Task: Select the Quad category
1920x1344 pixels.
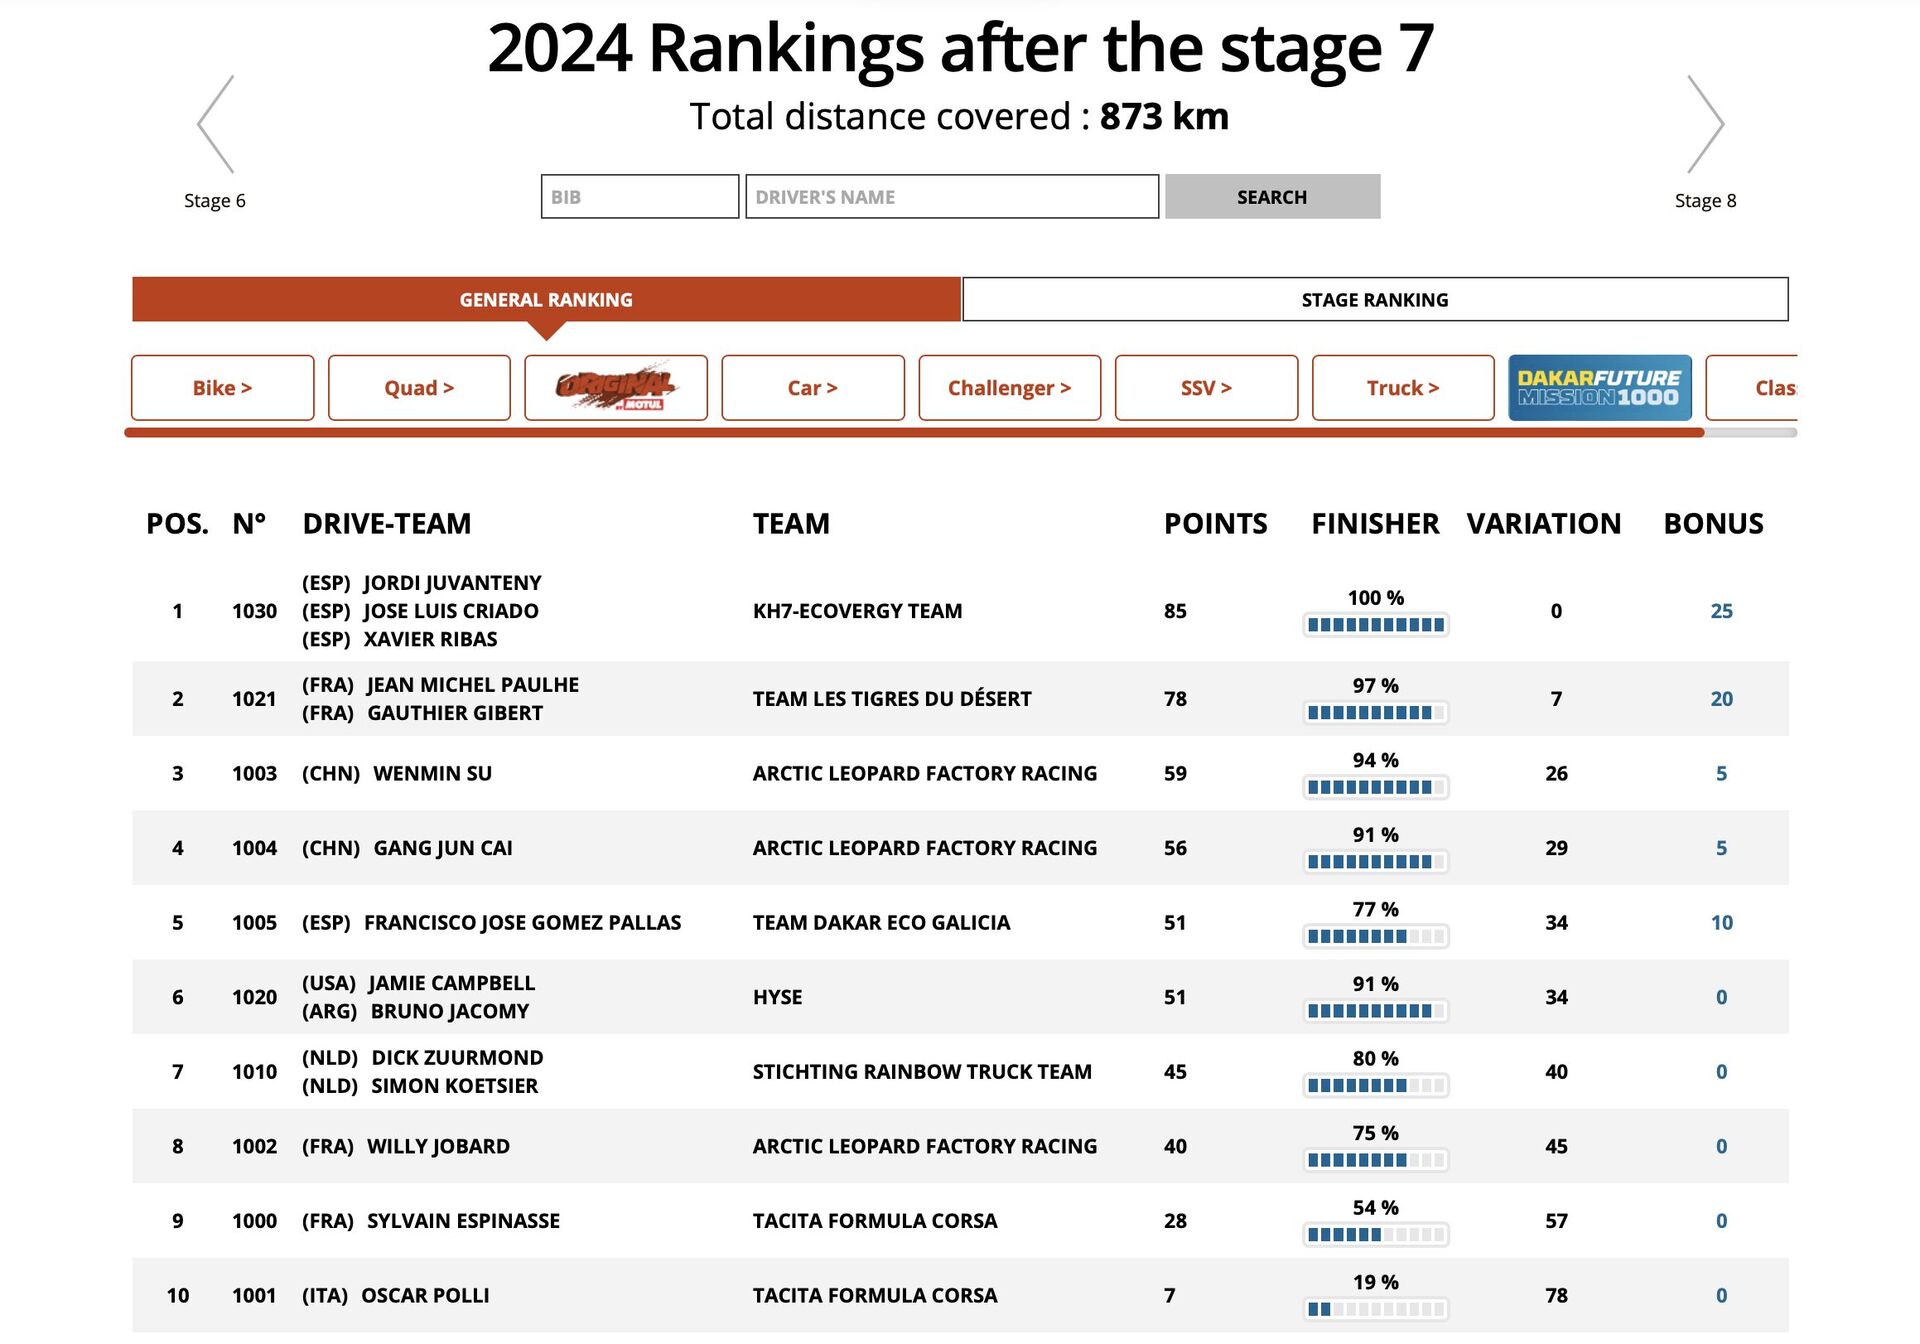Action: (418, 388)
